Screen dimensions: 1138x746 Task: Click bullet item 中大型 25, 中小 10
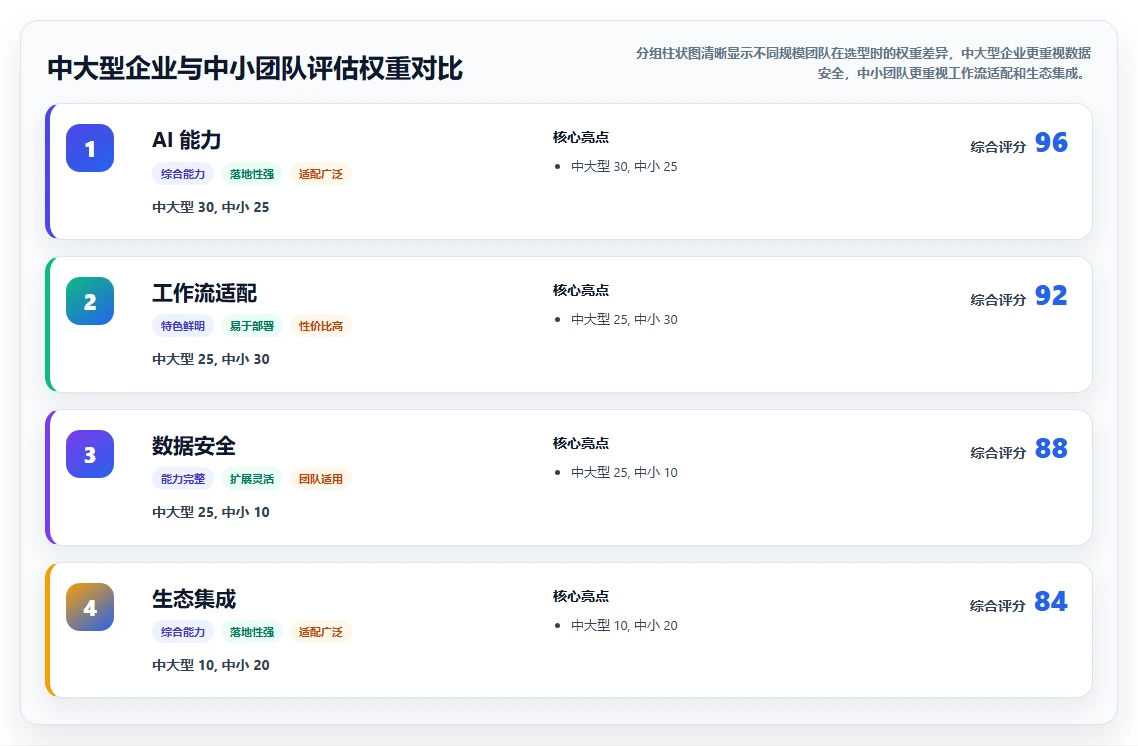[x=624, y=473]
